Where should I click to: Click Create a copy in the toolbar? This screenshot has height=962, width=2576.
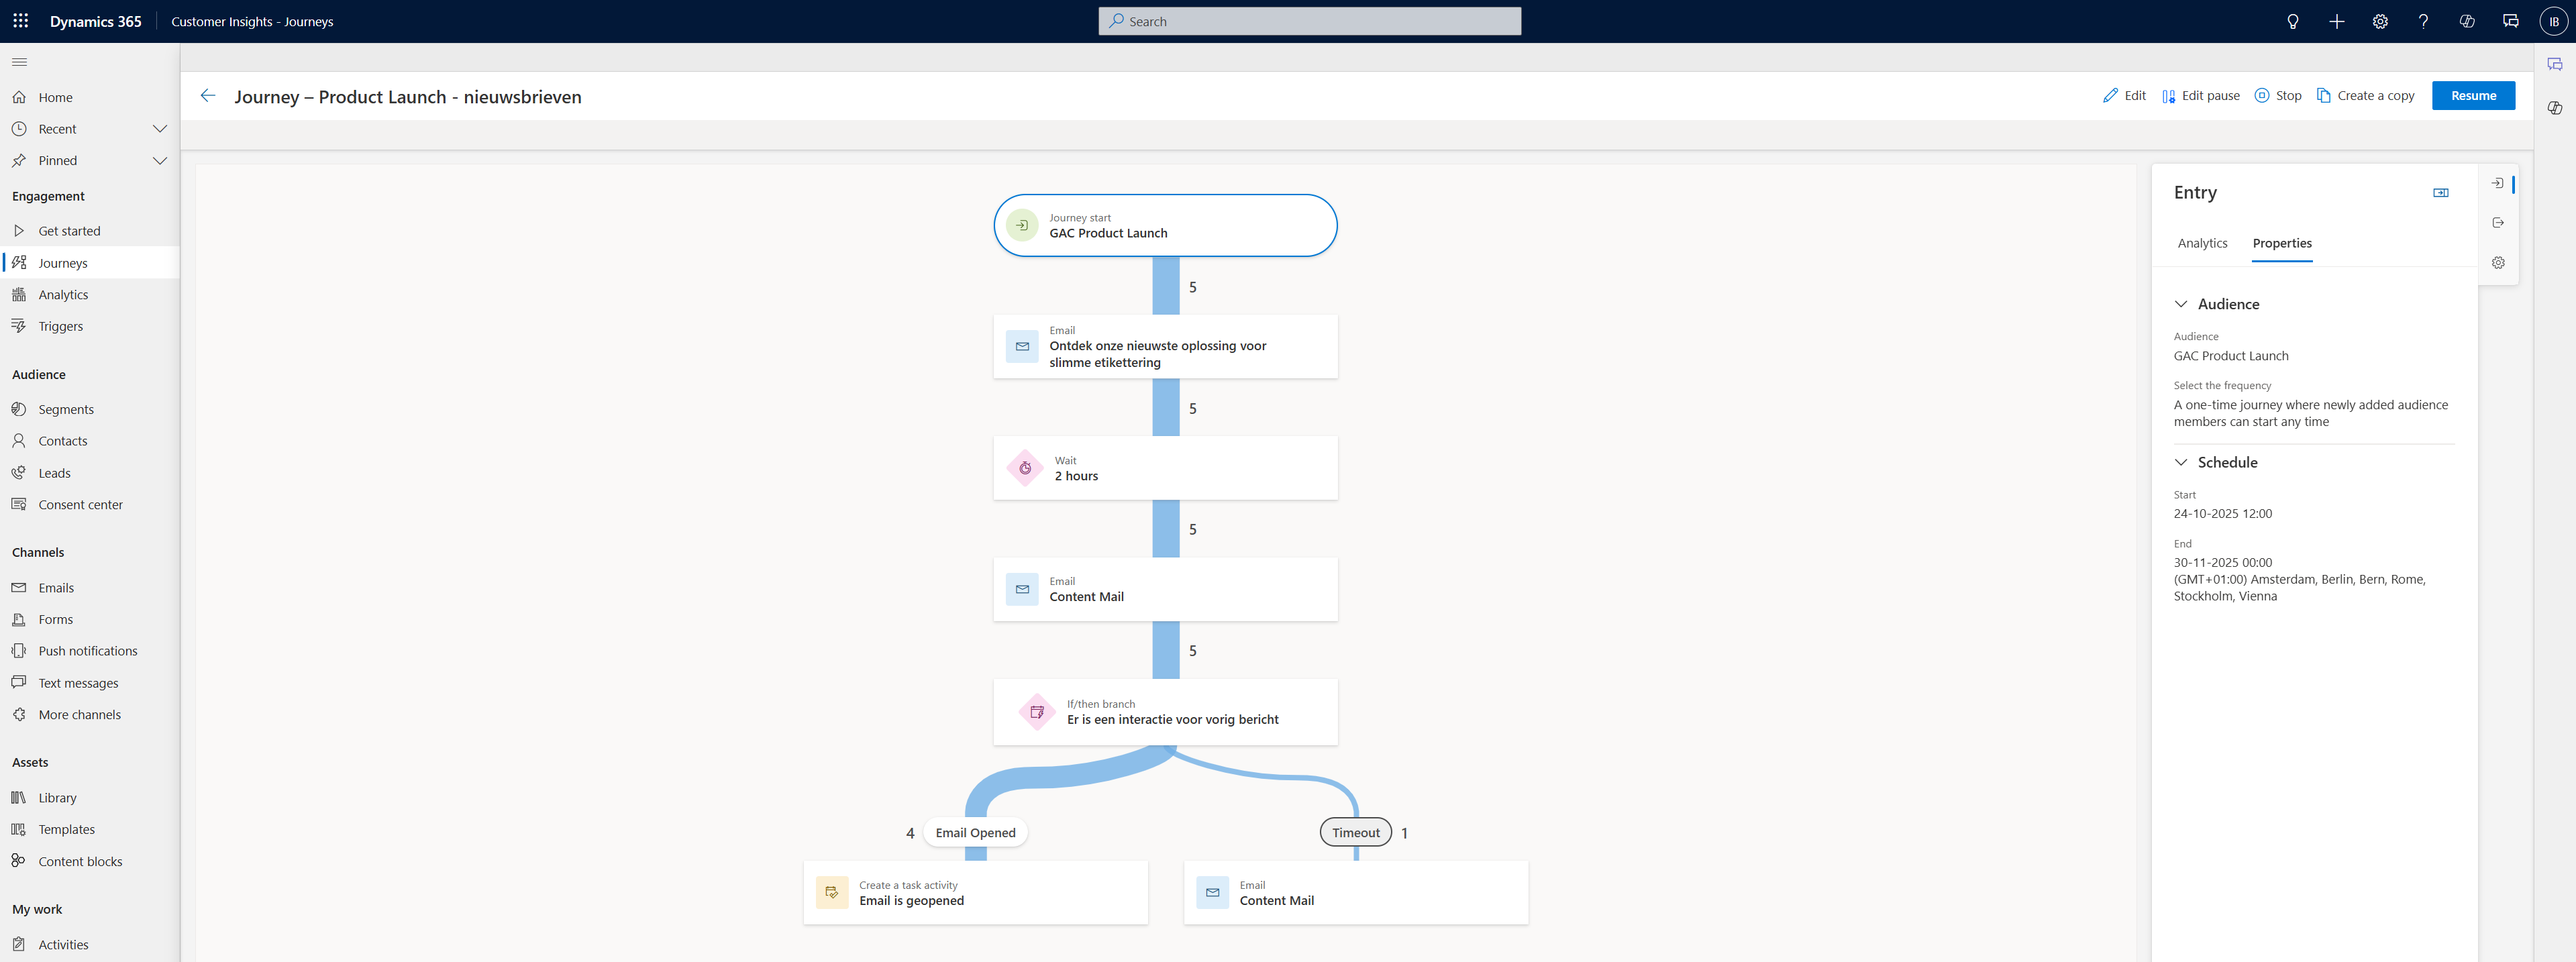pos(2366,95)
